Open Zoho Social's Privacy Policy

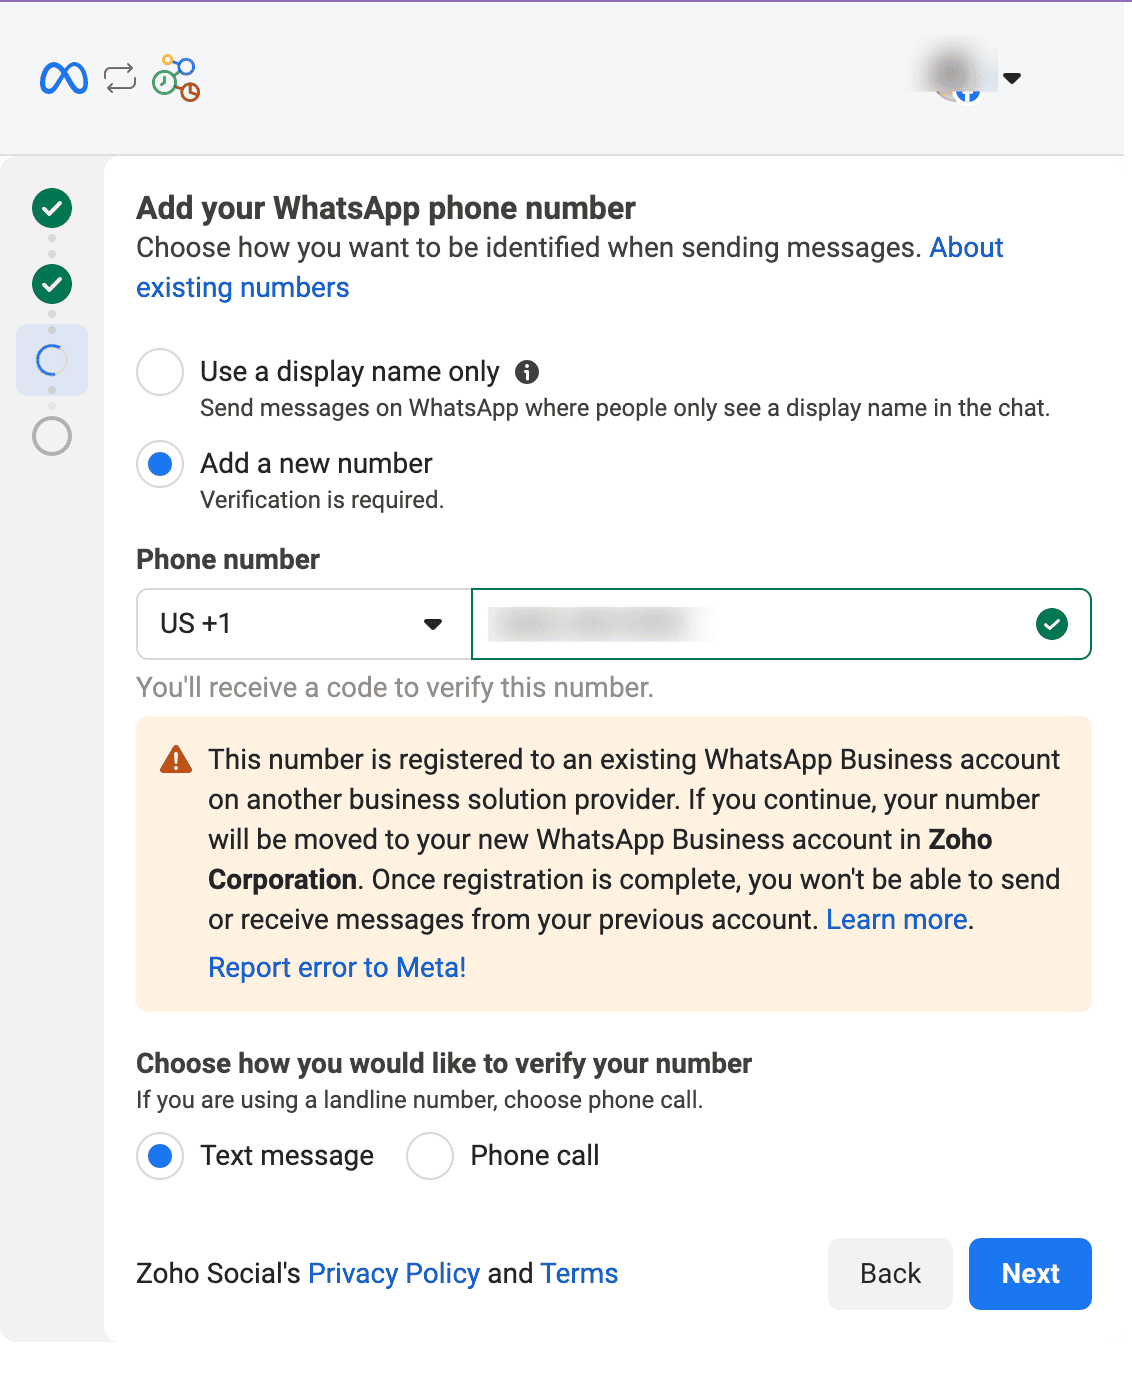[394, 1274]
